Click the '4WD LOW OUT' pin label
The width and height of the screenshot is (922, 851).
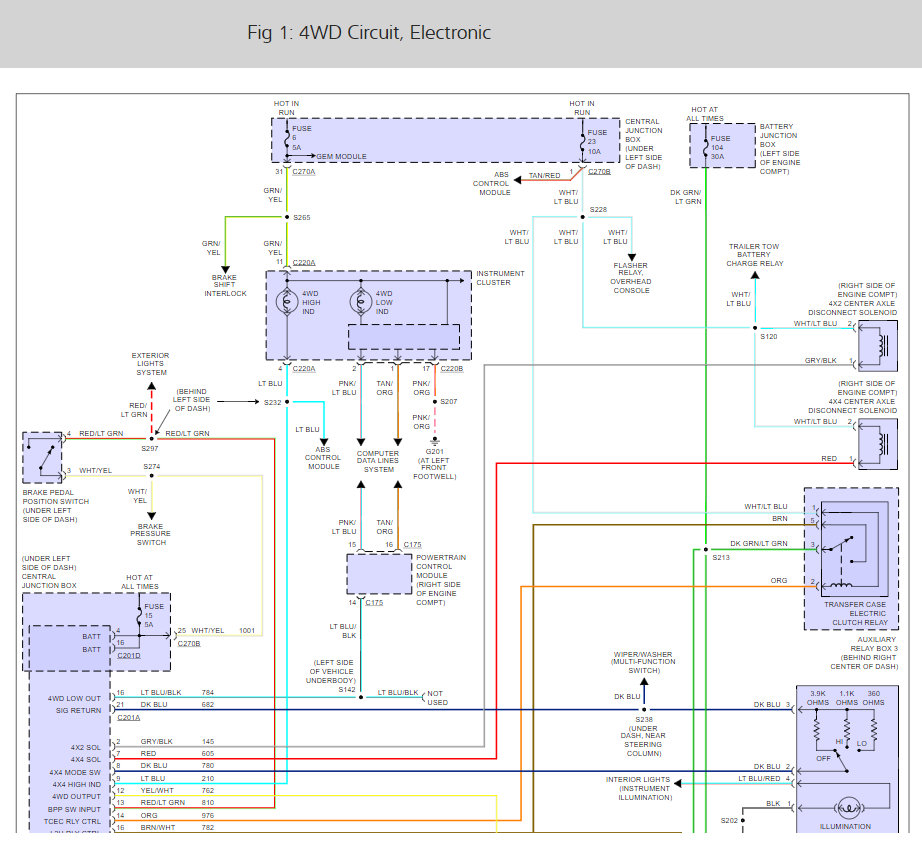click(74, 699)
